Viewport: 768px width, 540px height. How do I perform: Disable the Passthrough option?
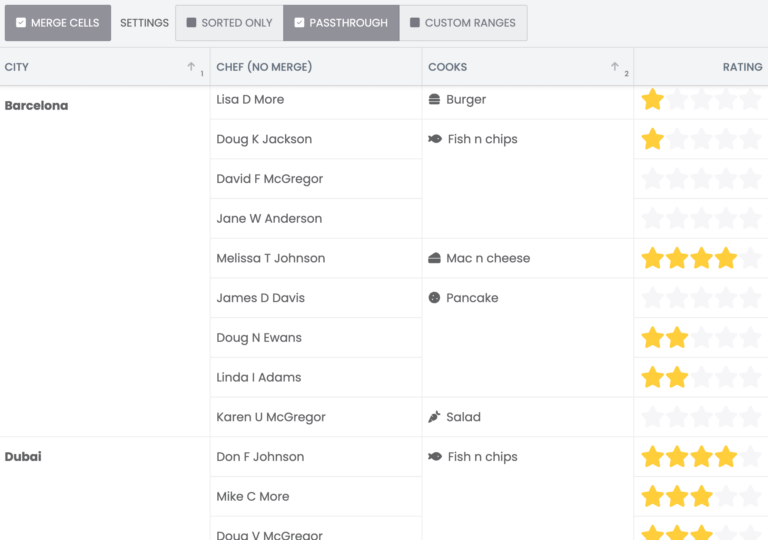click(341, 23)
